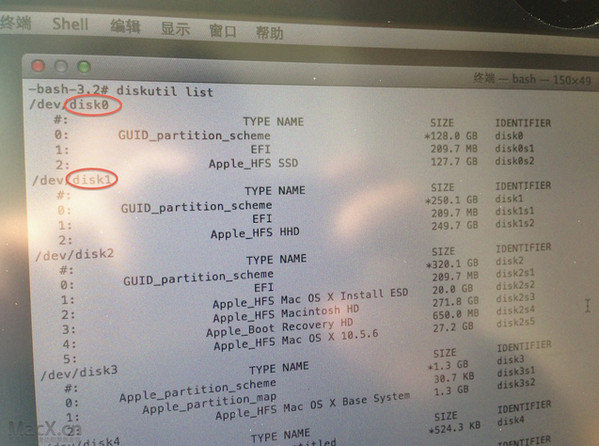Click the Mac OS X 10.5.6 entry
This screenshot has width=599, height=446.
tap(330, 337)
